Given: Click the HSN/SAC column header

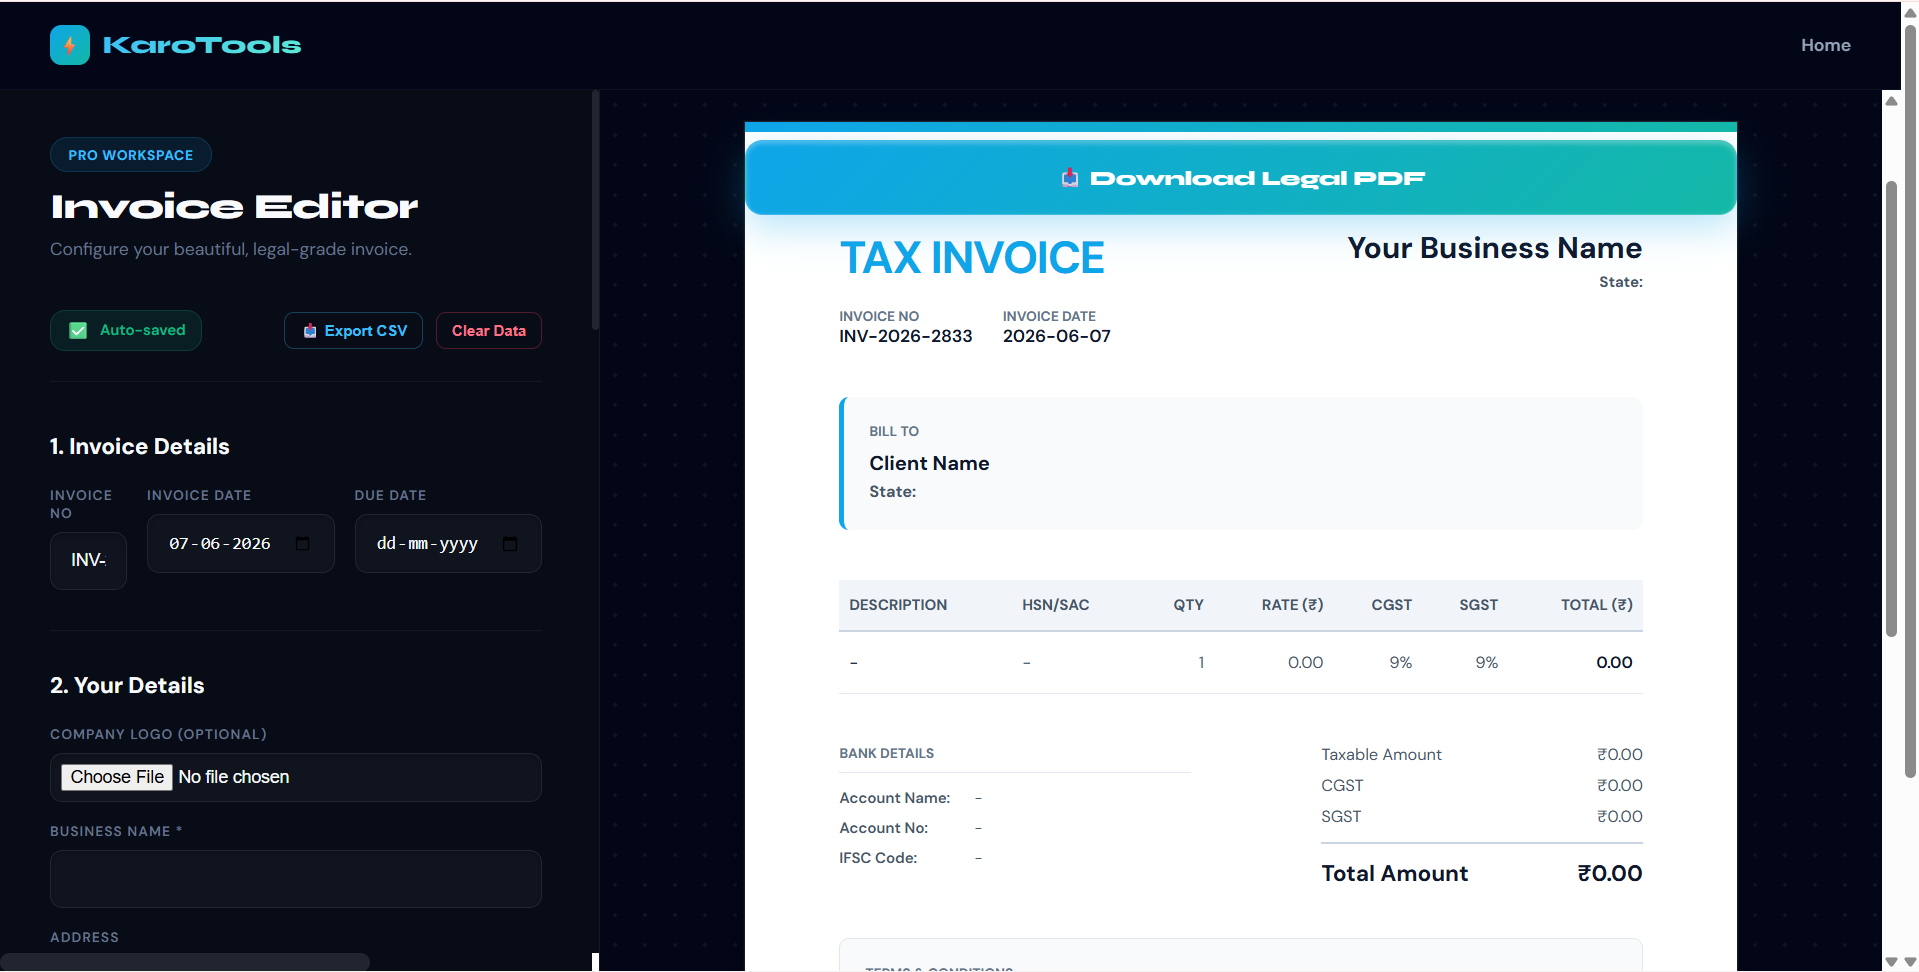Looking at the screenshot, I should click(1056, 605).
